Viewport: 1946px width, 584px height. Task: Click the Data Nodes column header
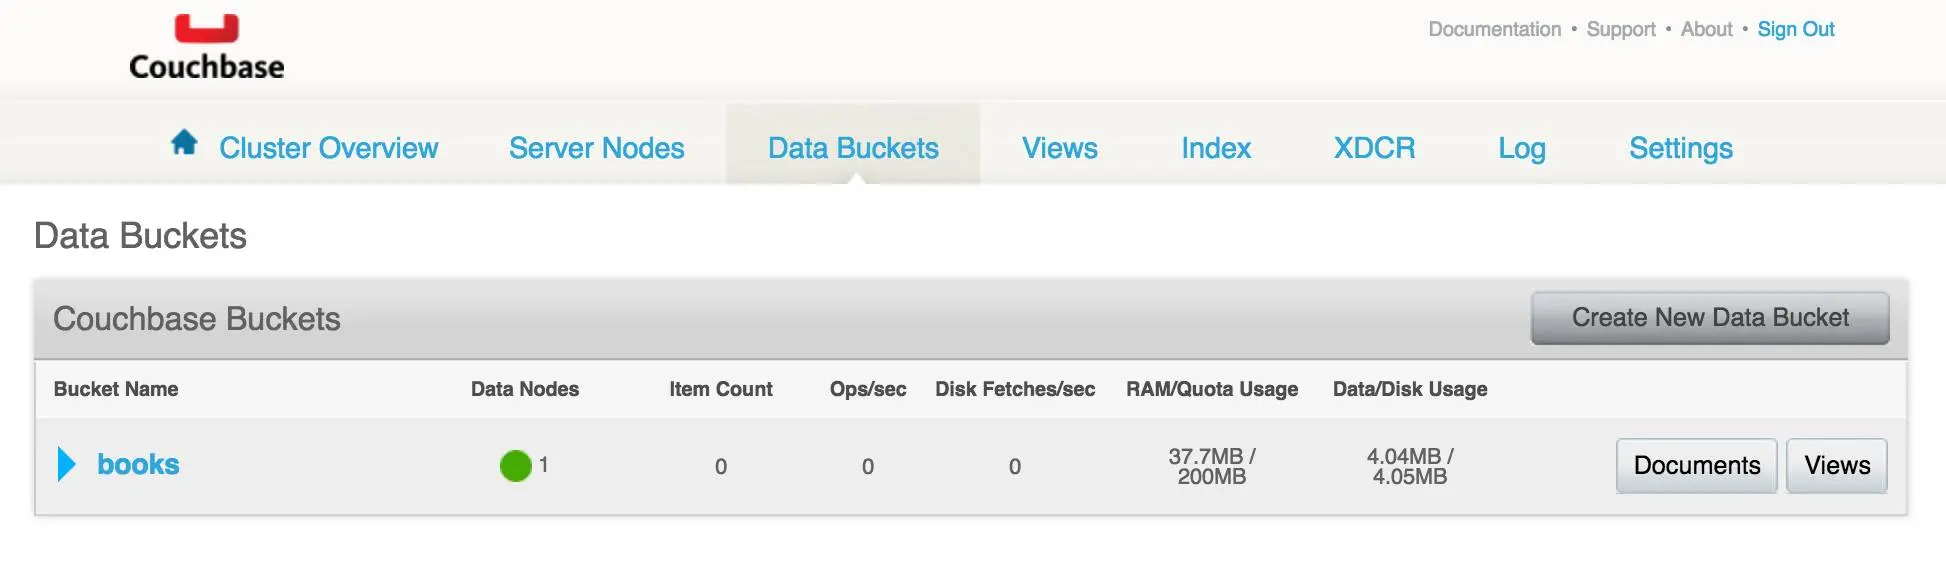click(525, 389)
